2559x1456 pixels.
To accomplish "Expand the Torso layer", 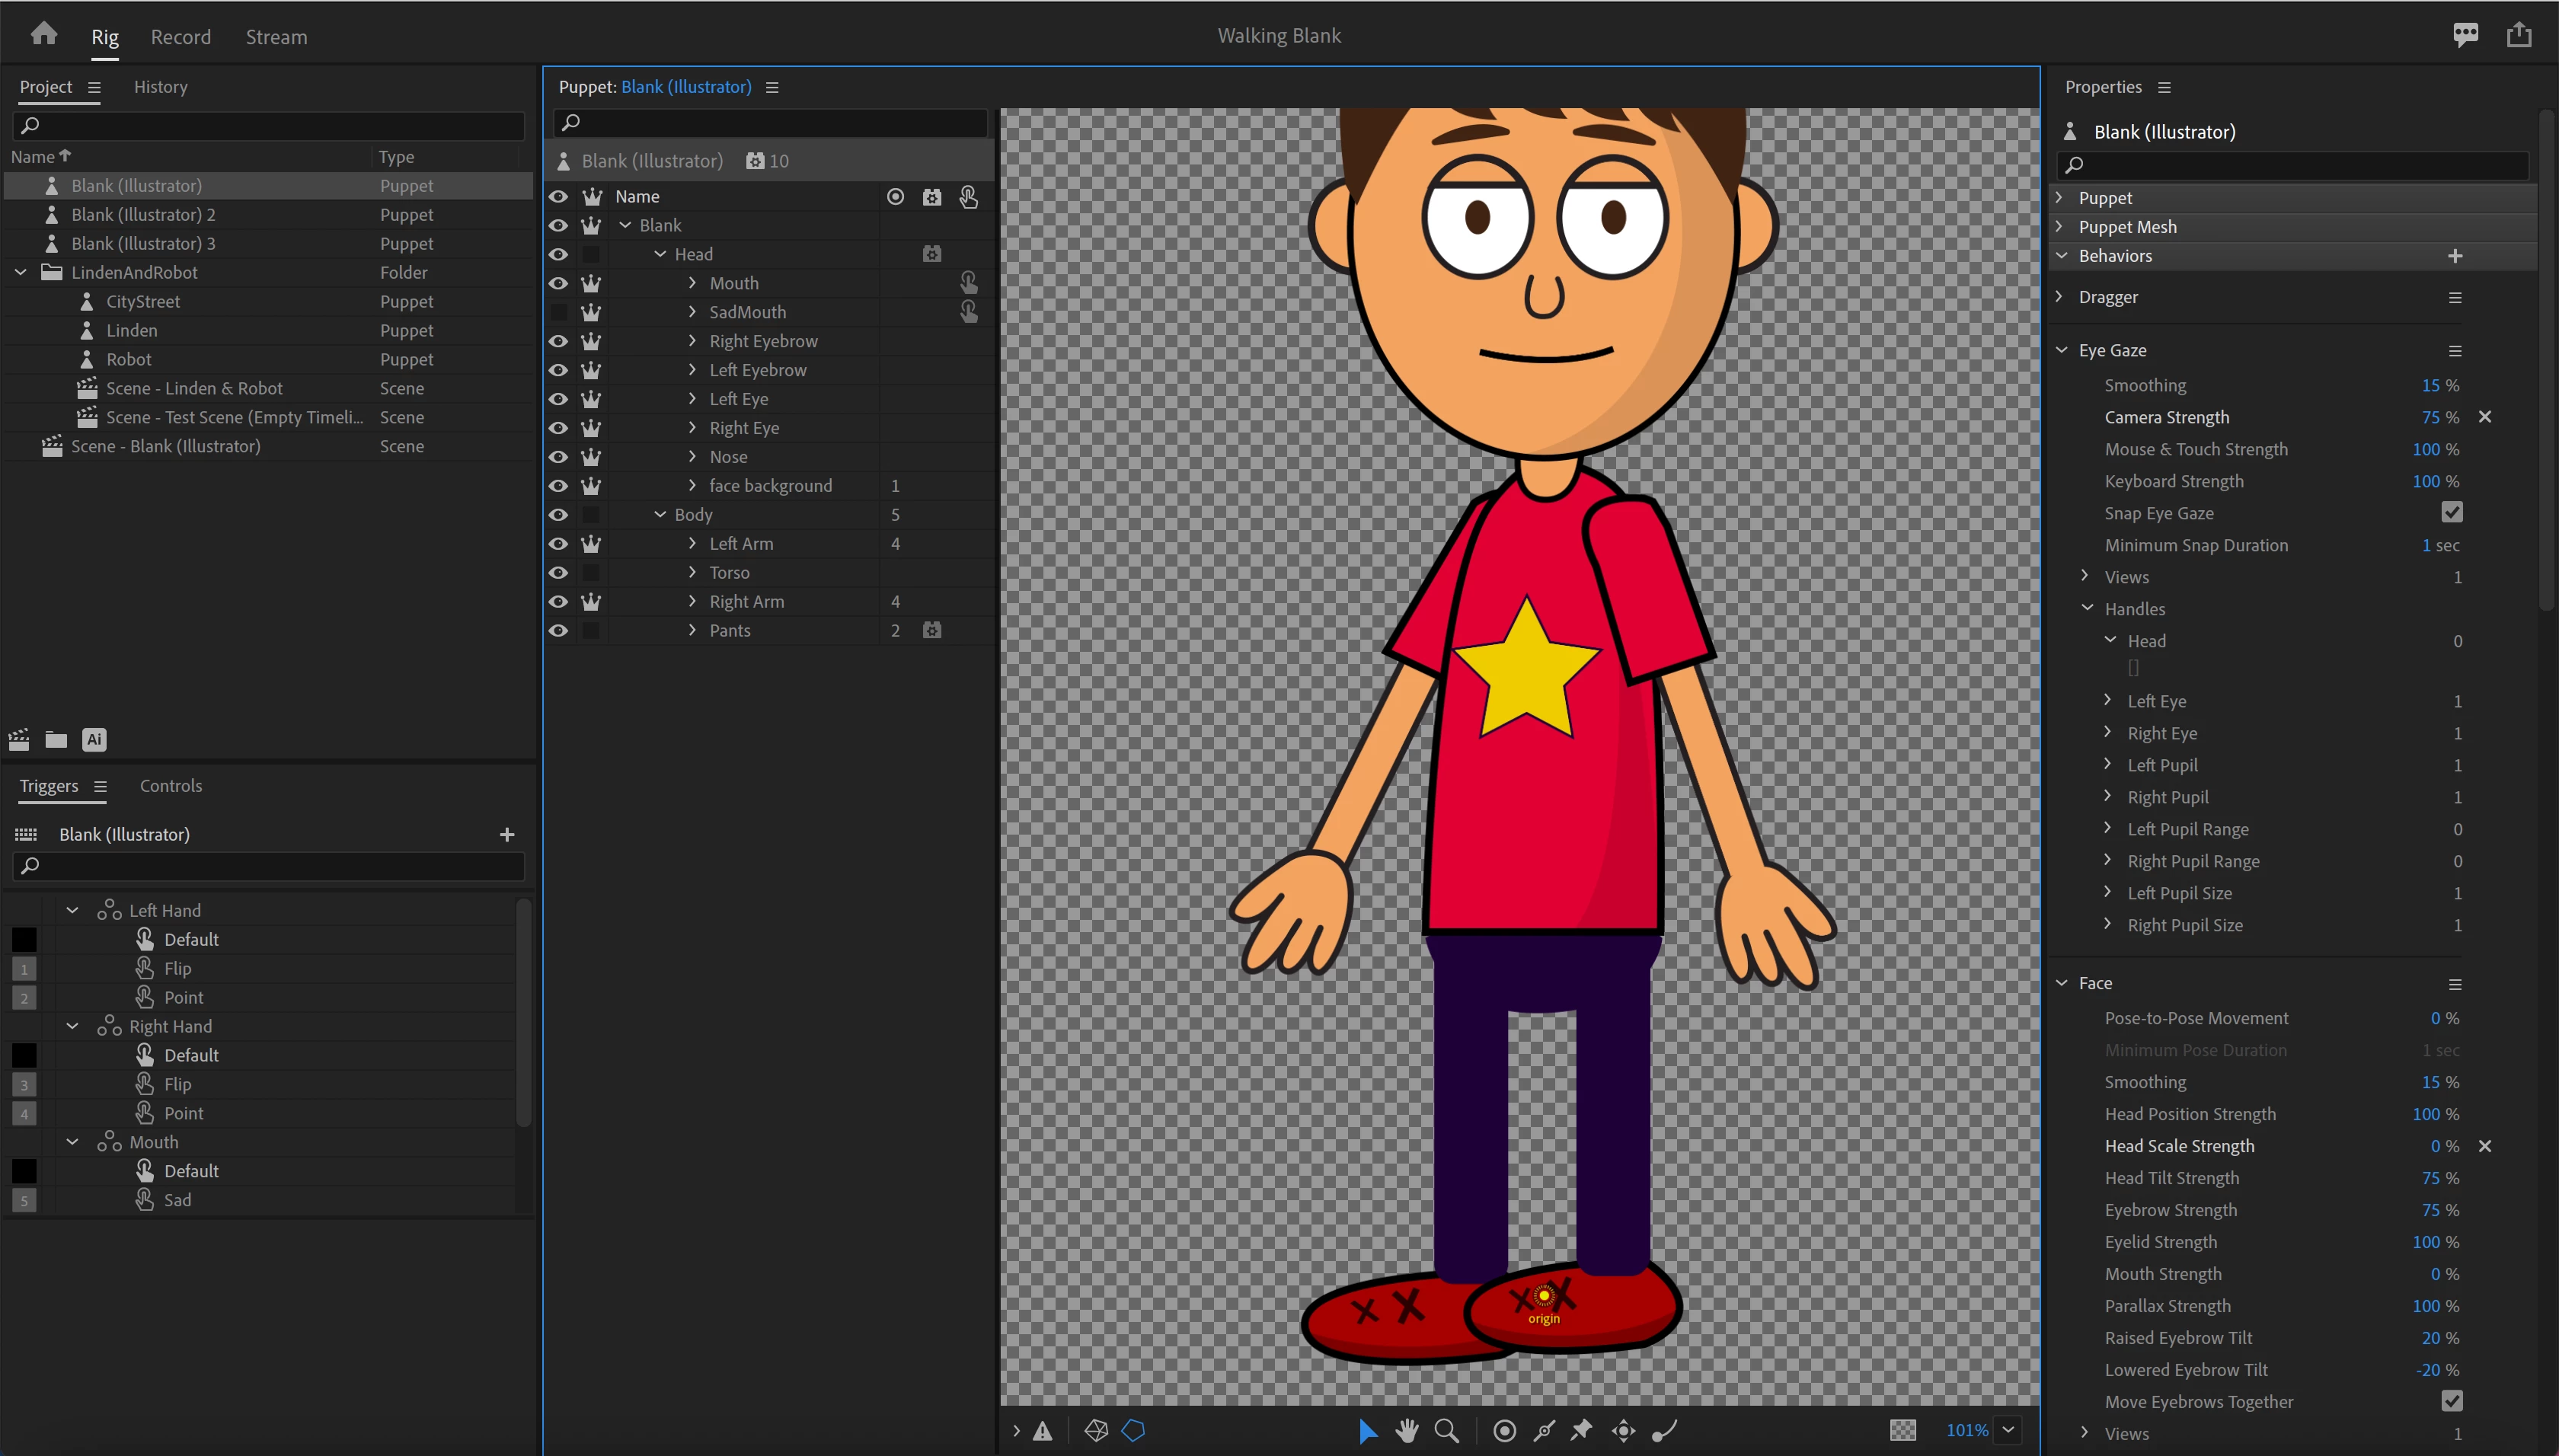I will pos(692,572).
